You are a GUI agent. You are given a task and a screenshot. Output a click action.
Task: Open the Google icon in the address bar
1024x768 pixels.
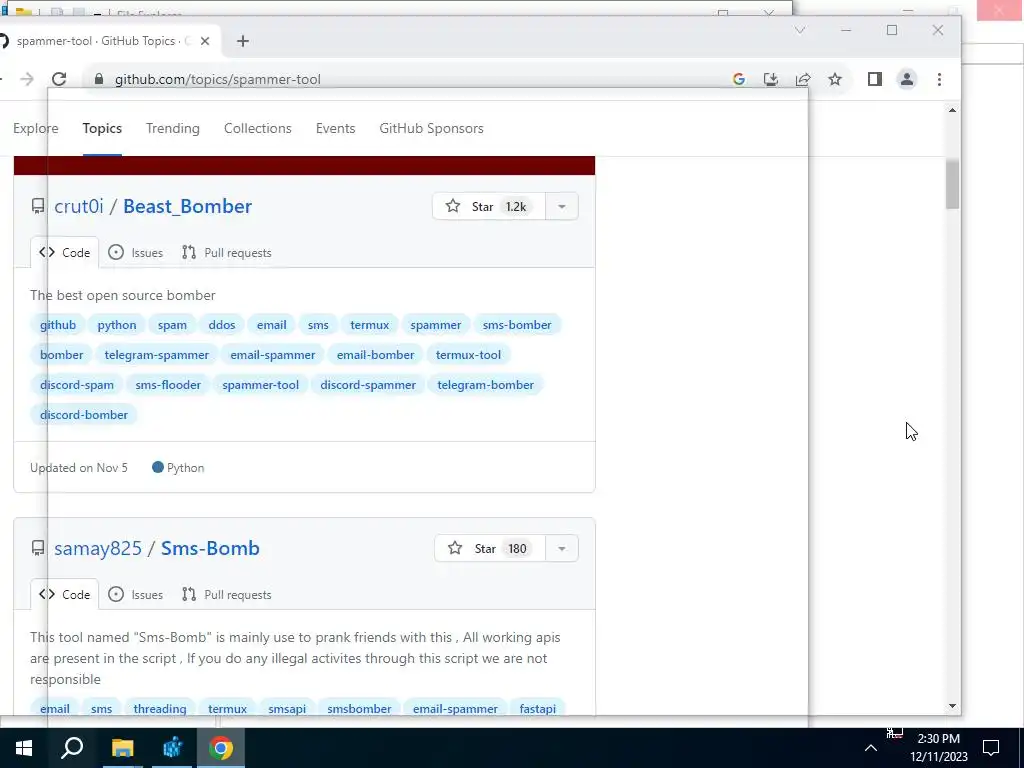739,79
